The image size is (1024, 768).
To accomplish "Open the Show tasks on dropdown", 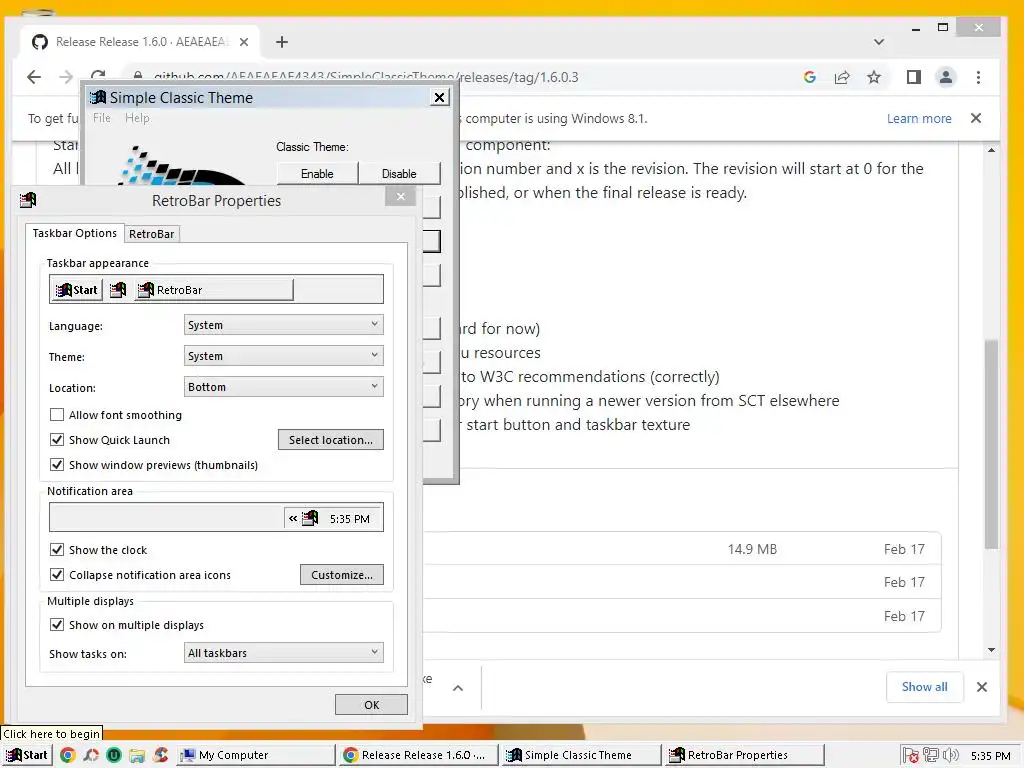I will pos(283,652).
